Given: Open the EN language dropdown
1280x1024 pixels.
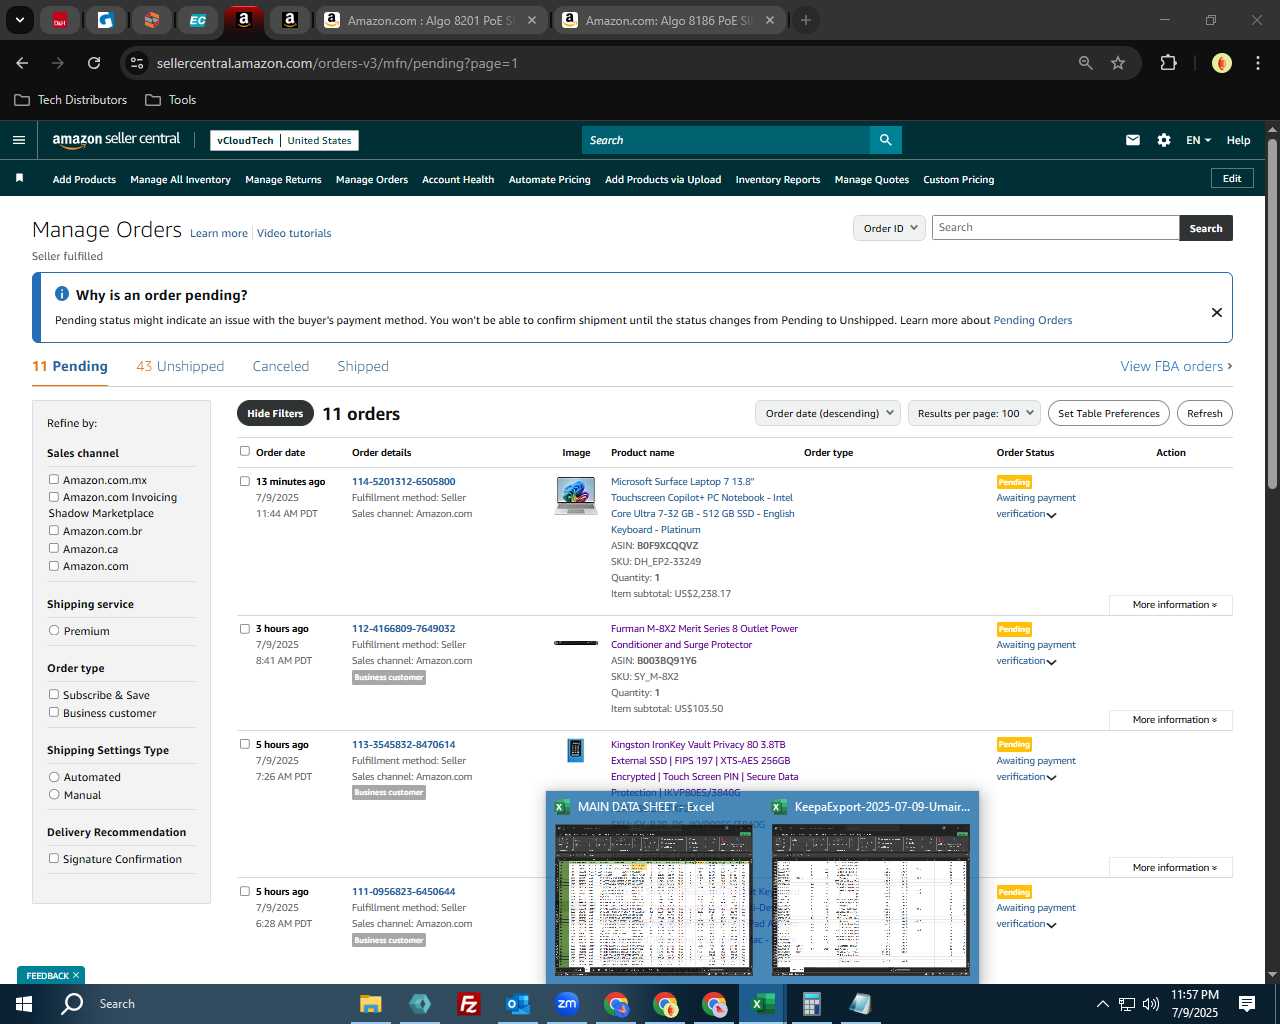Looking at the screenshot, I should 1198,140.
